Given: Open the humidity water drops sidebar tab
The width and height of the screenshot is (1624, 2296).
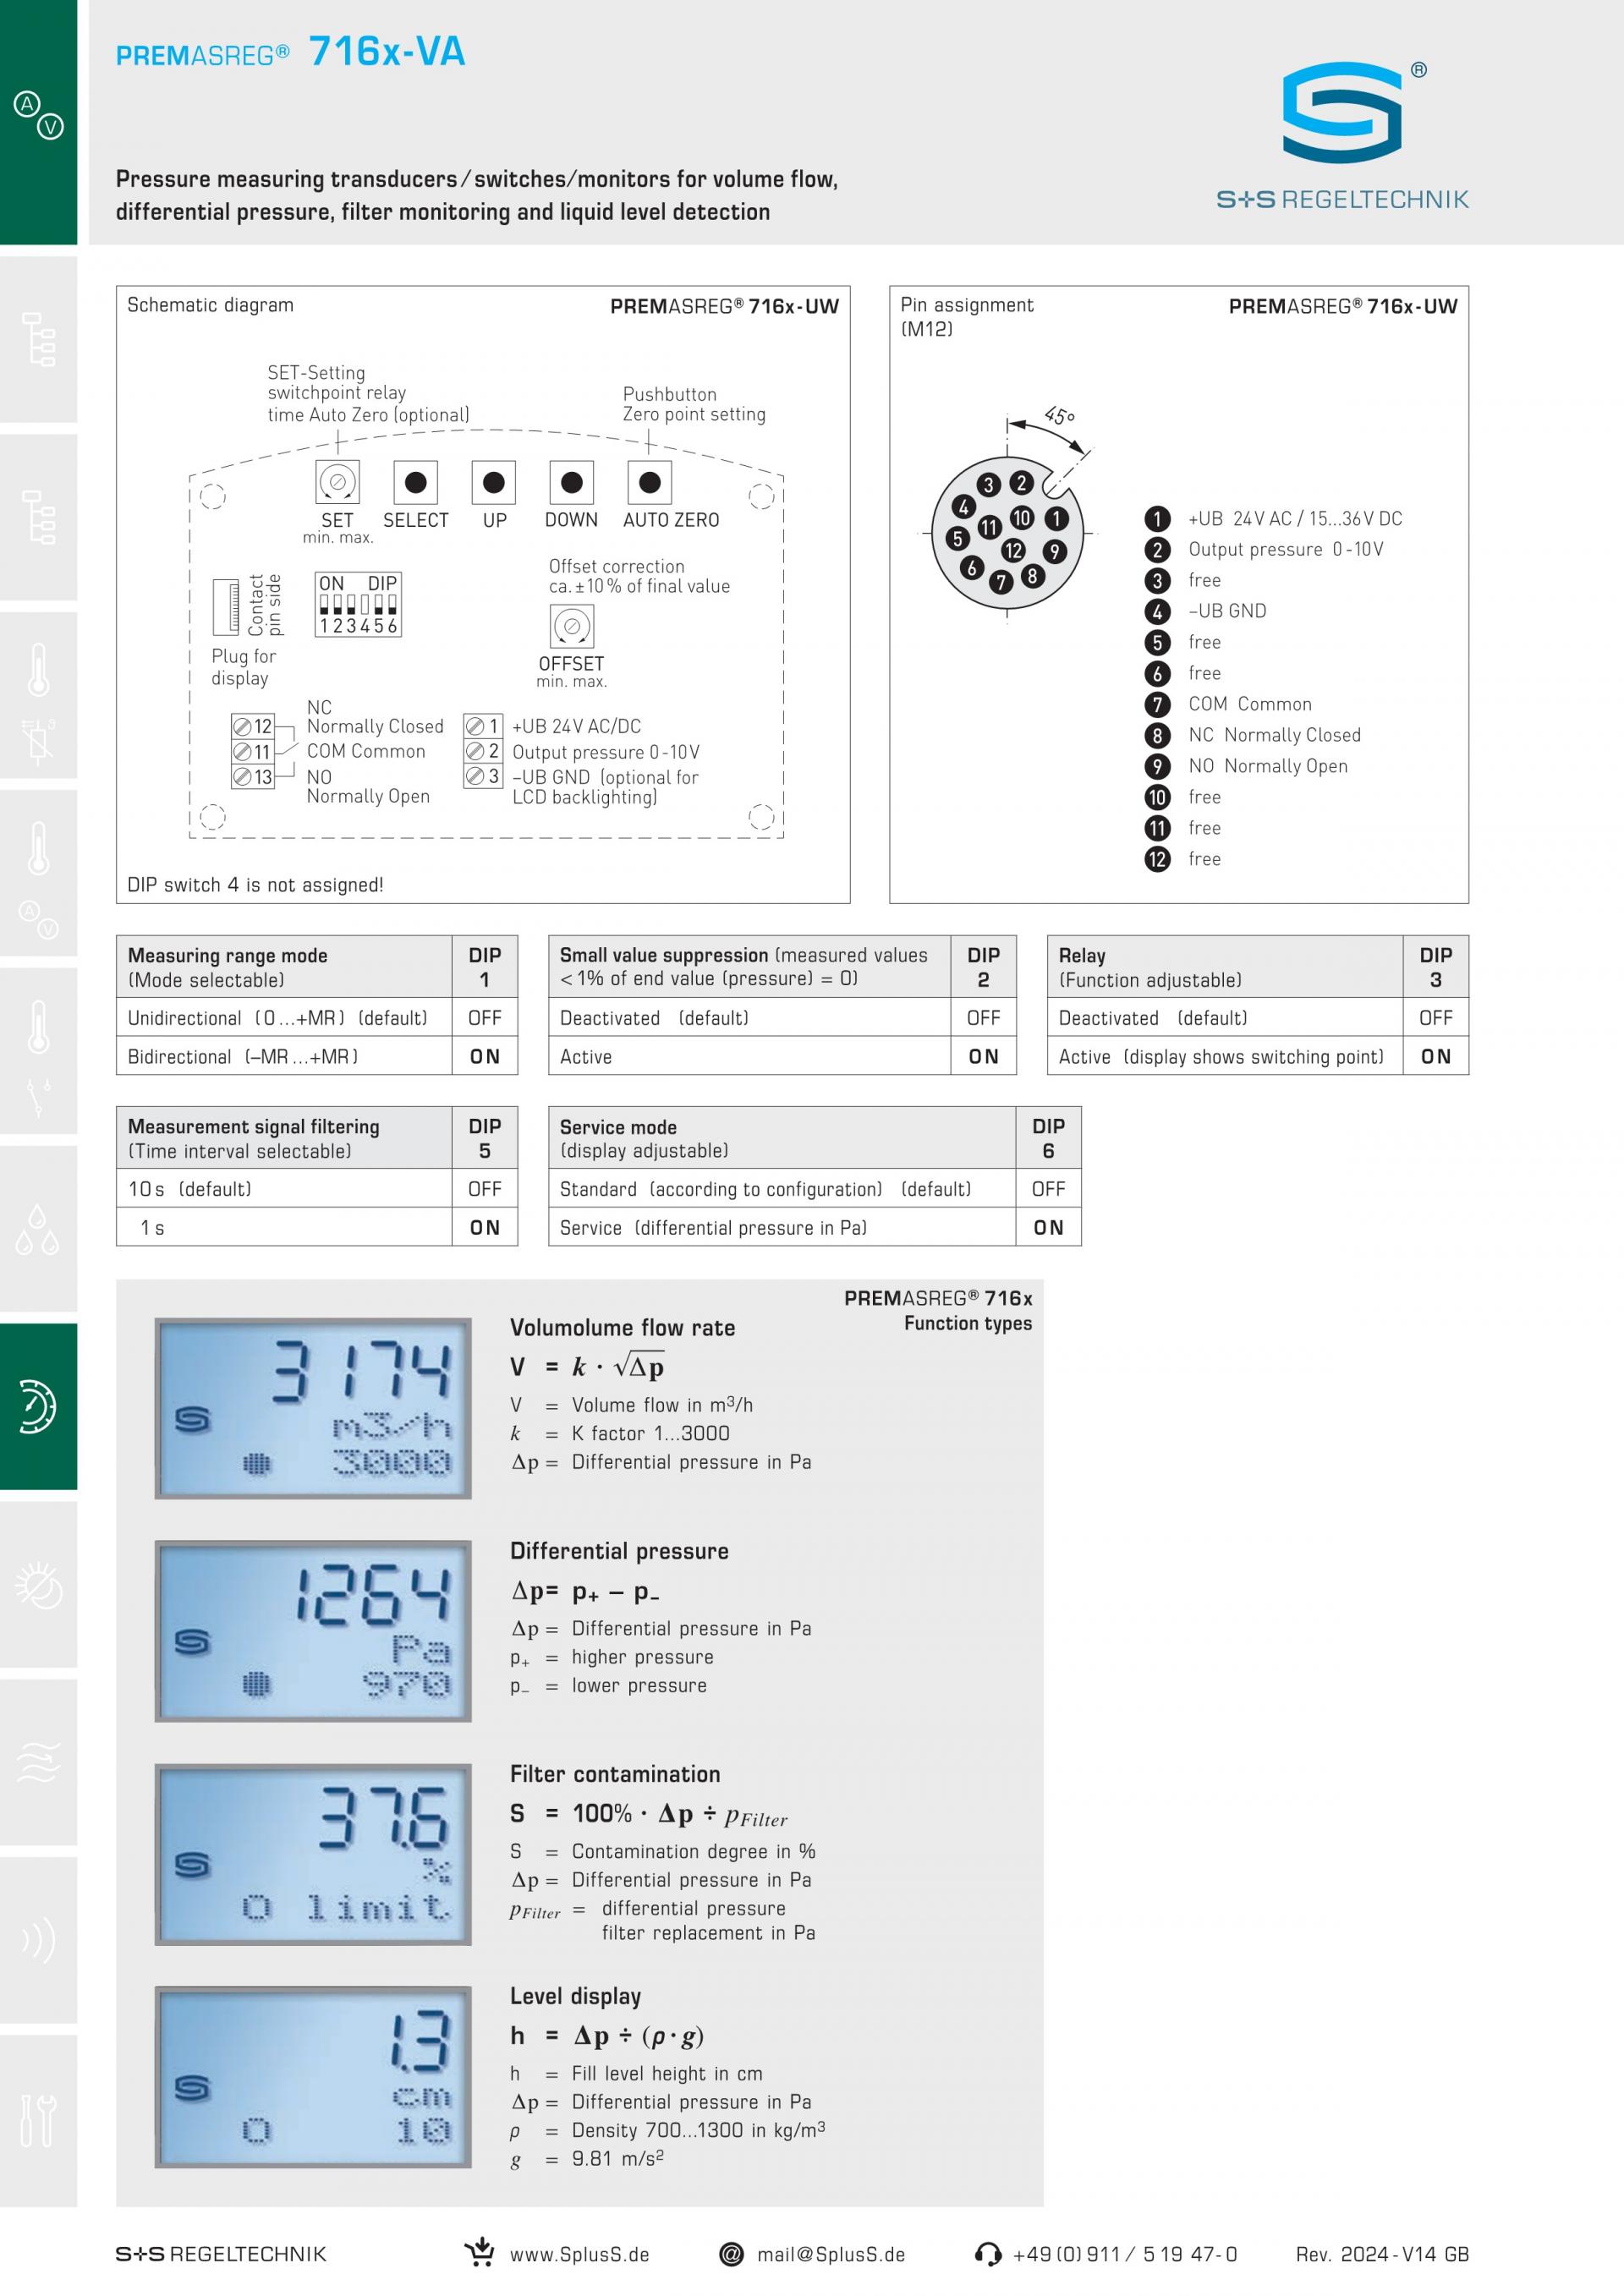Looking at the screenshot, I should click(38, 1229).
